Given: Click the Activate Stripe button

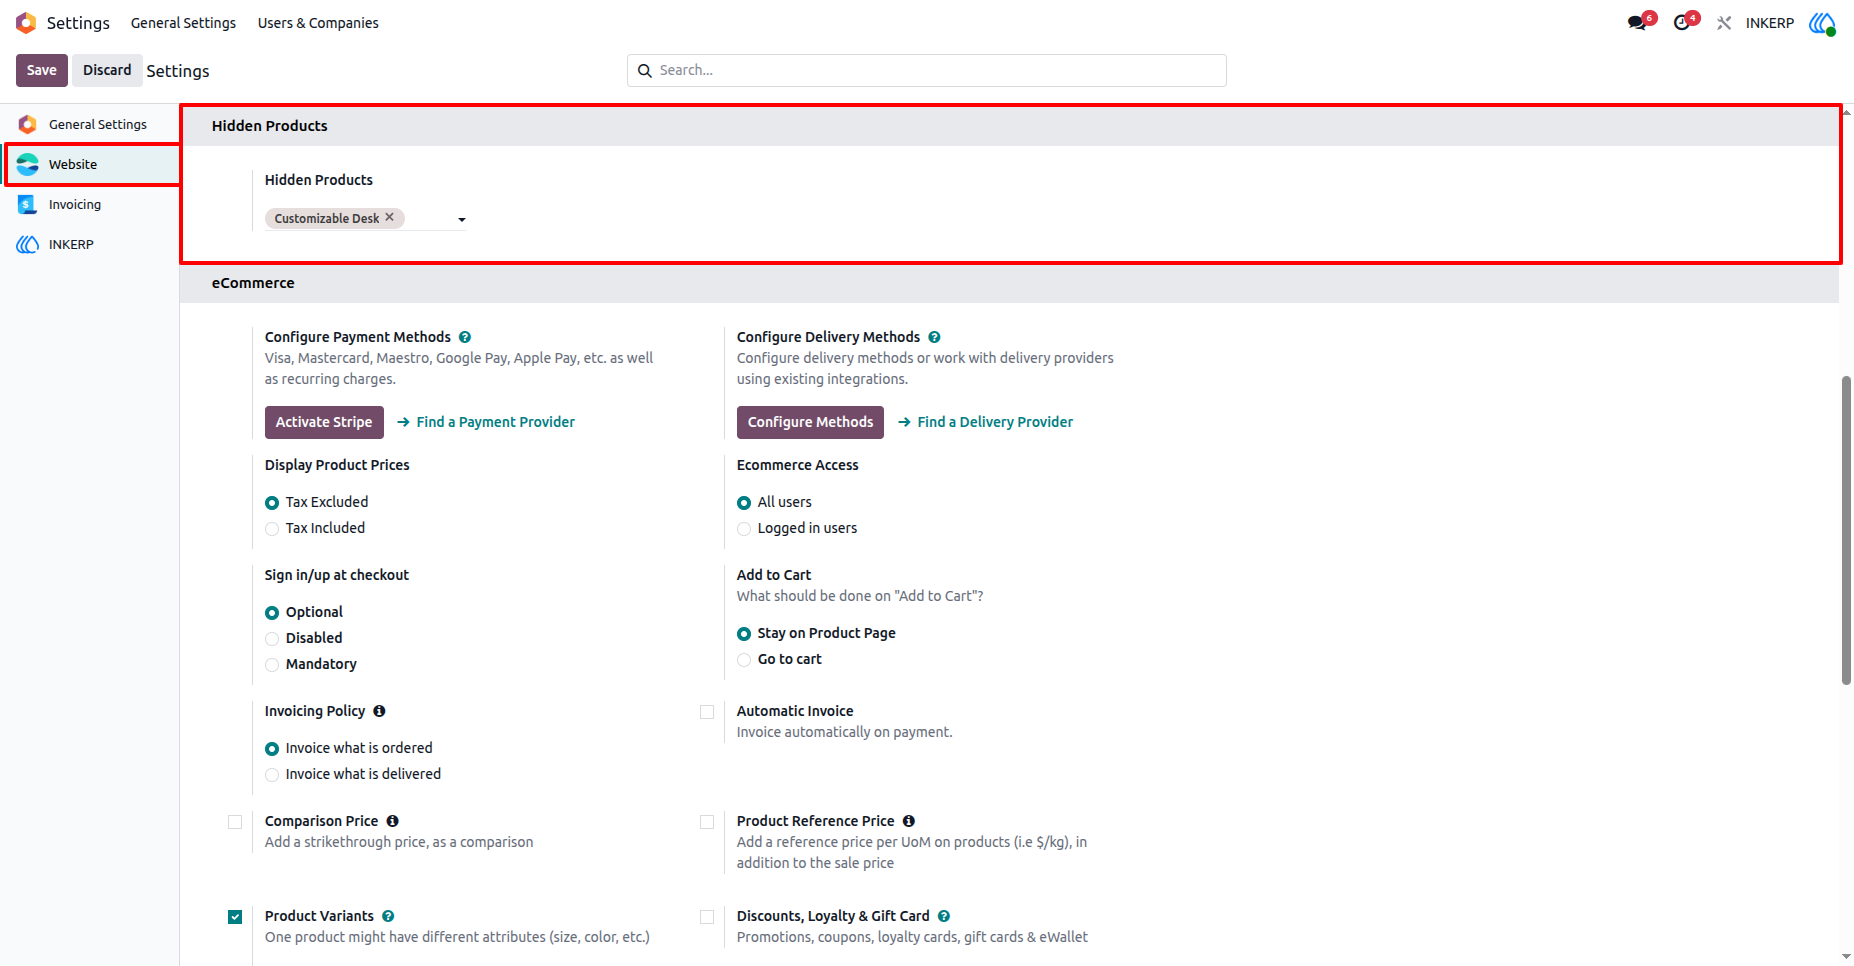Looking at the screenshot, I should point(324,422).
